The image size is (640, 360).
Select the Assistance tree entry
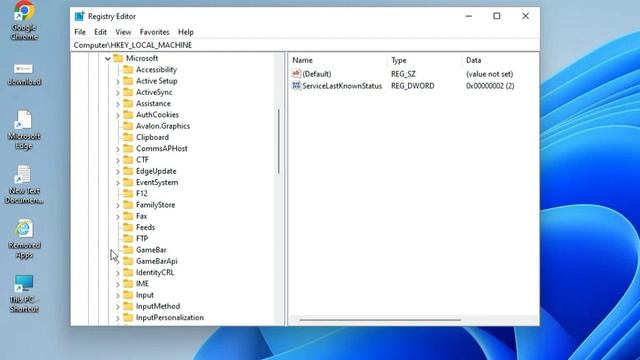(x=153, y=103)
